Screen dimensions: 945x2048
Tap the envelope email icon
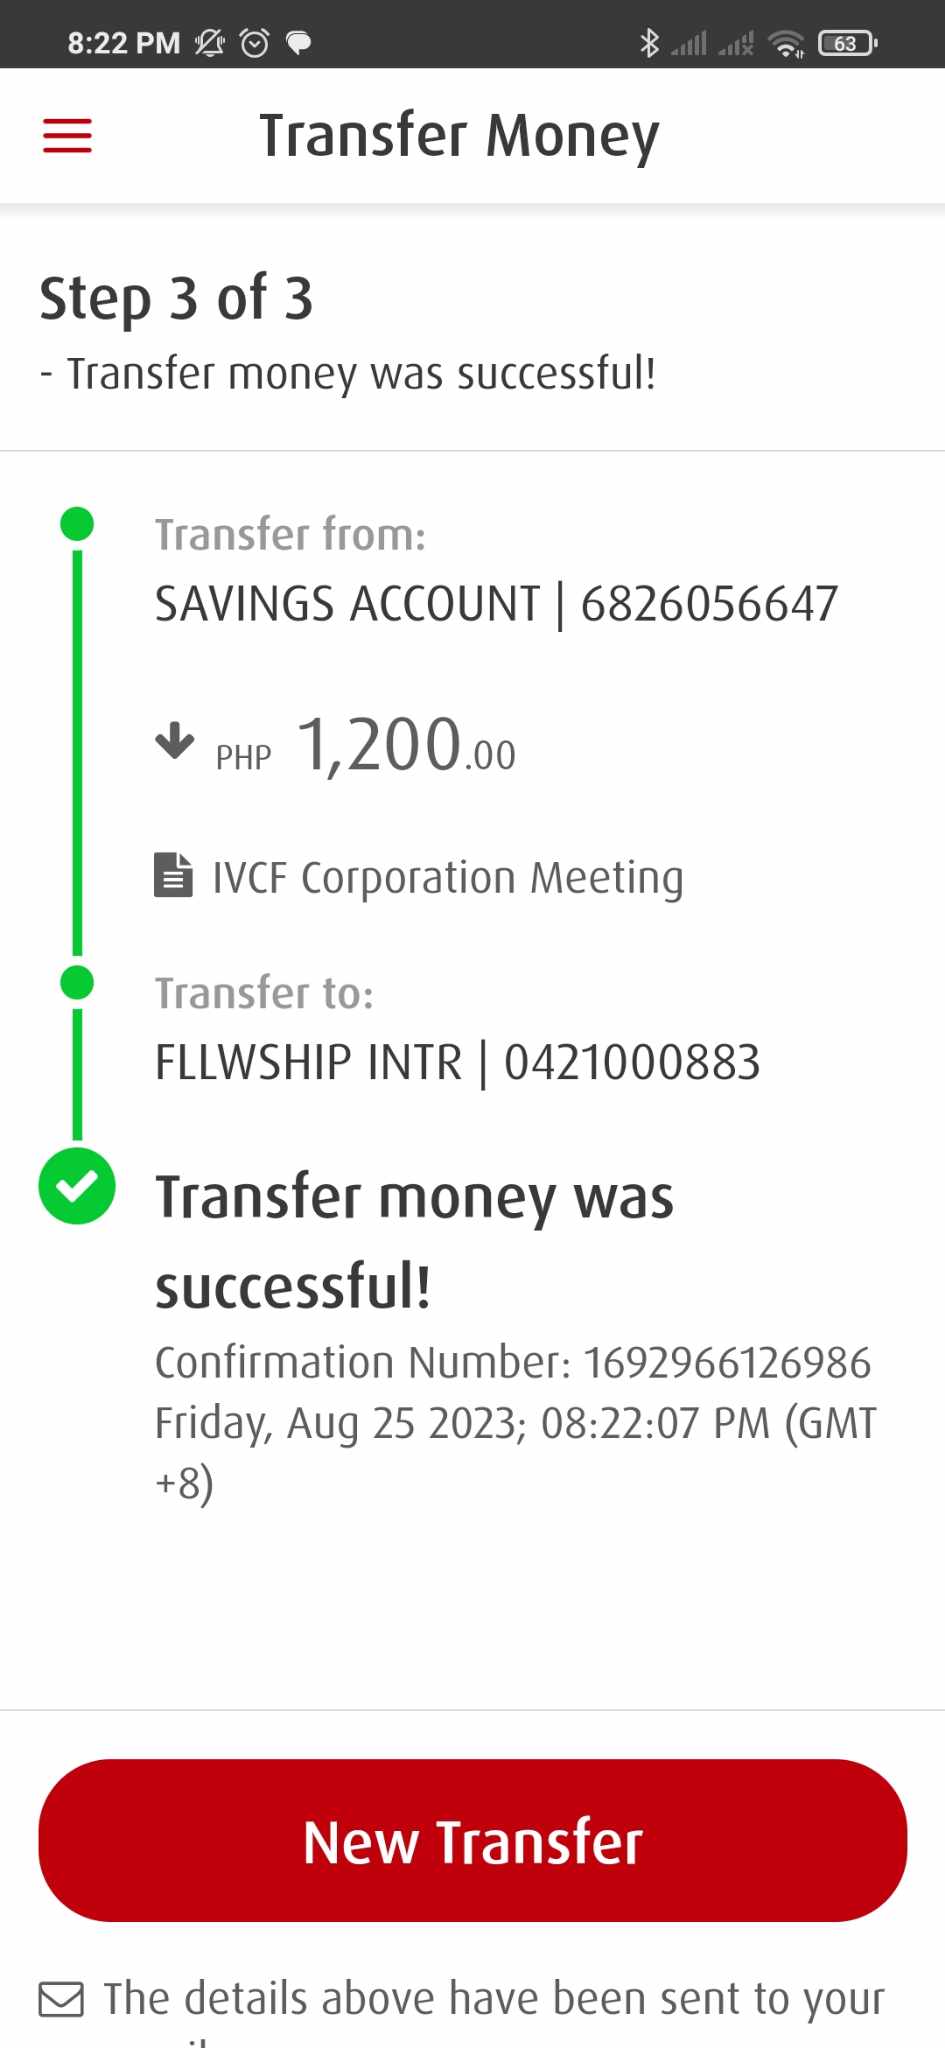pyautogui.click(x=61, y=1999)
